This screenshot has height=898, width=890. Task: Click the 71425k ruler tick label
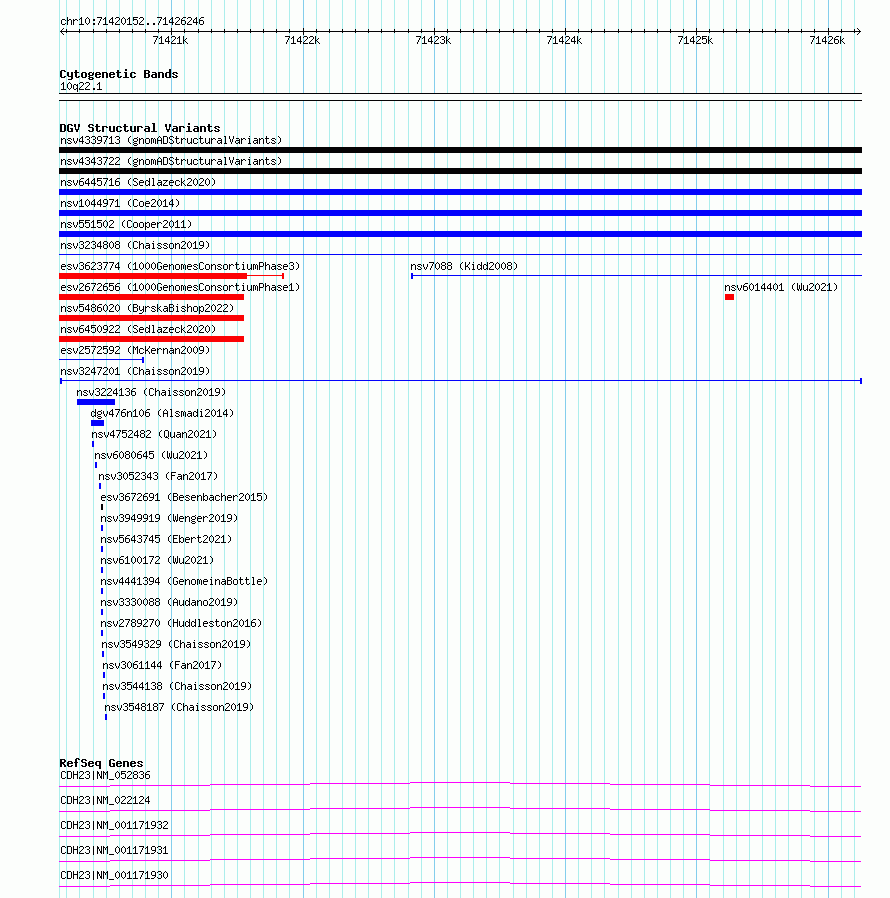(695, 40)
